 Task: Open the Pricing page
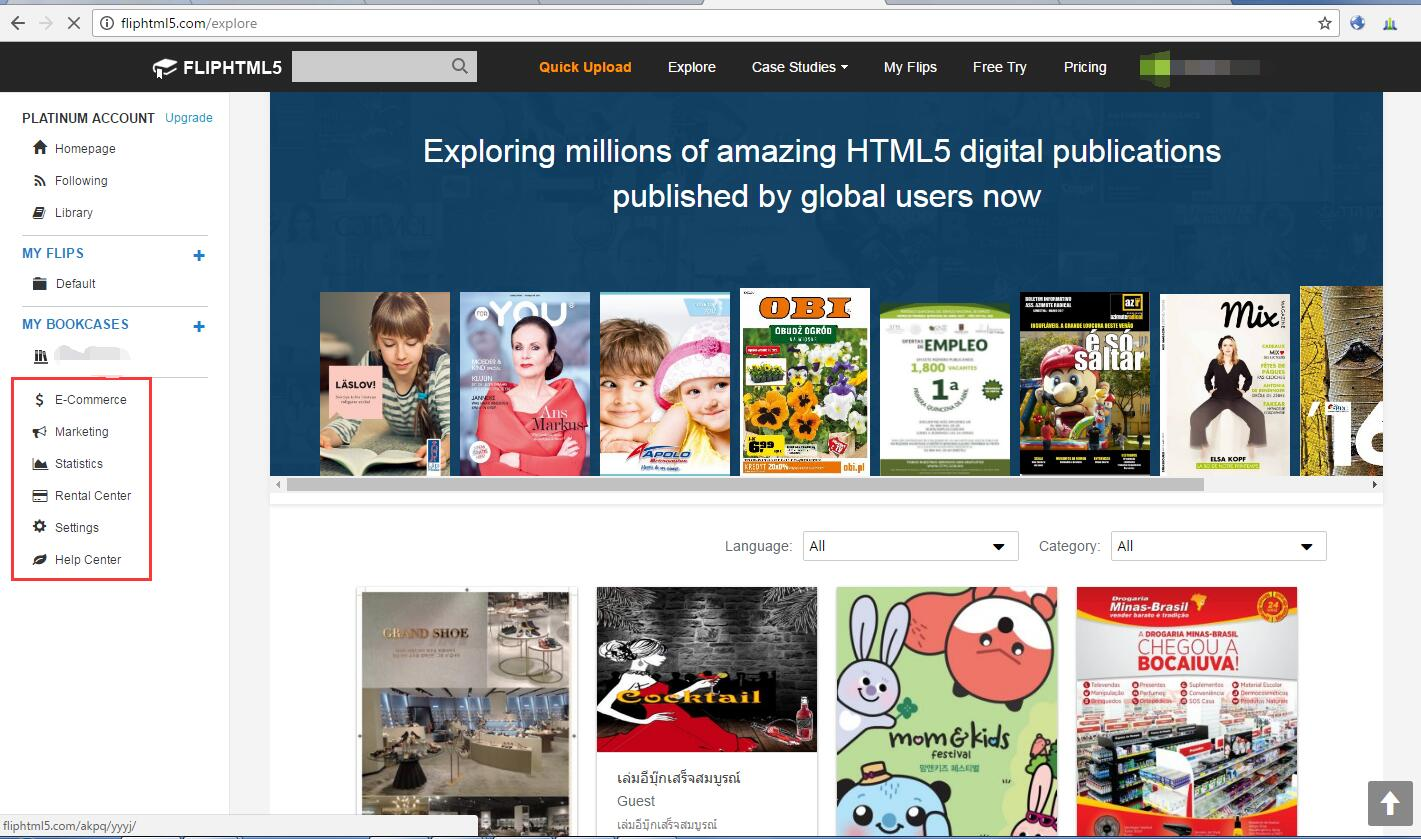1085,67
